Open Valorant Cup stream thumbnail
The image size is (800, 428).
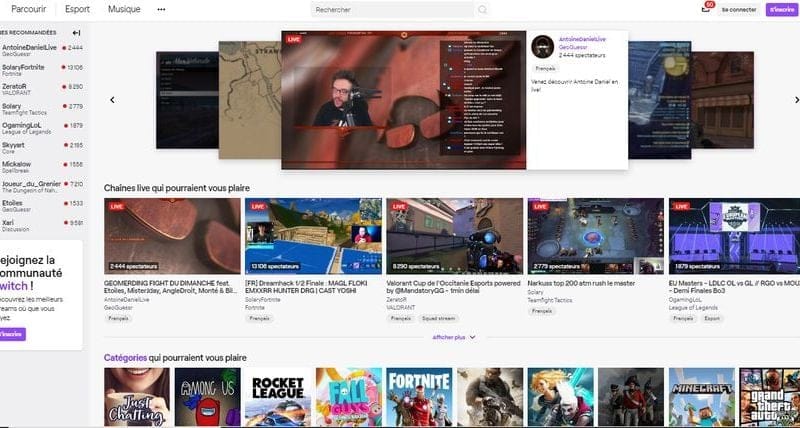click(455, 236)
